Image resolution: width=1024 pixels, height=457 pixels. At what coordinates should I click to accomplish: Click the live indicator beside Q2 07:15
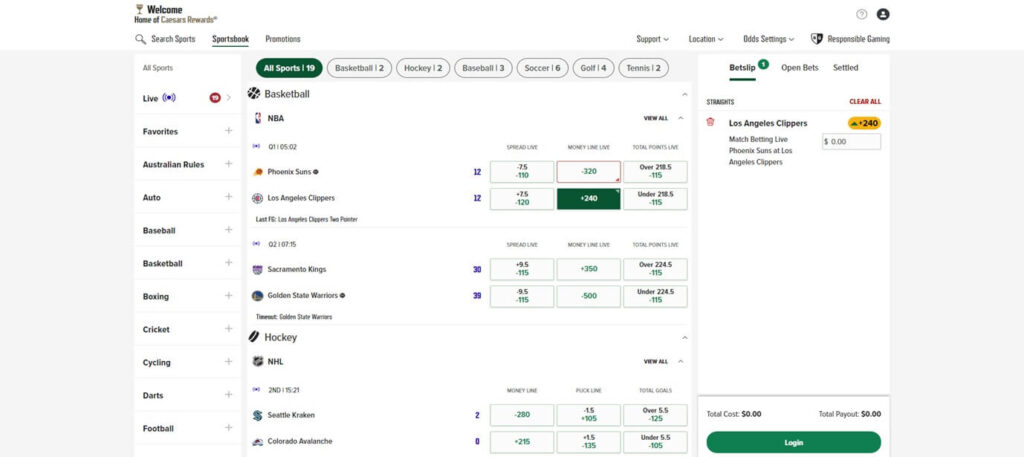pos(256,244)
